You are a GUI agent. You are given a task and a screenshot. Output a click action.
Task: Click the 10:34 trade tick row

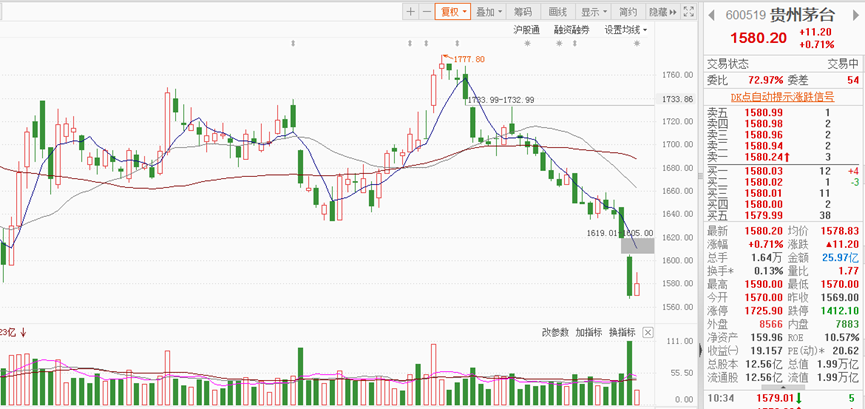[x=782, y=397]
